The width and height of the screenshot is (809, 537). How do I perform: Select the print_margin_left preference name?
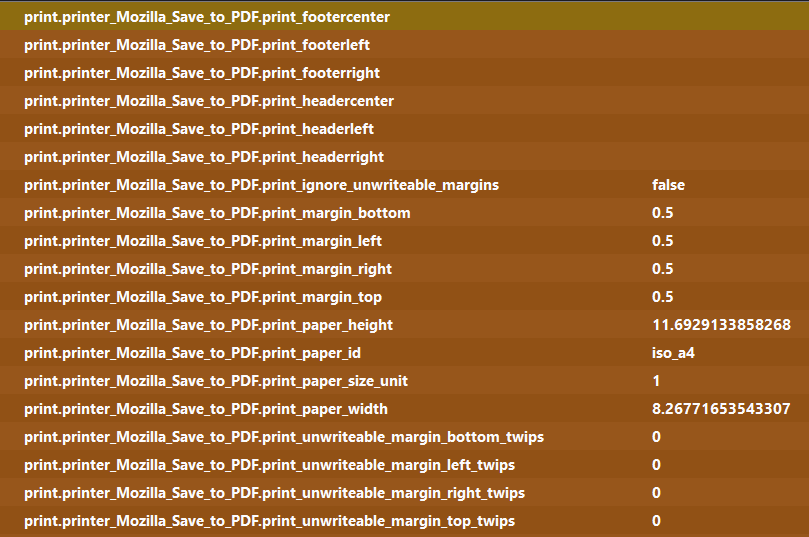203,241
